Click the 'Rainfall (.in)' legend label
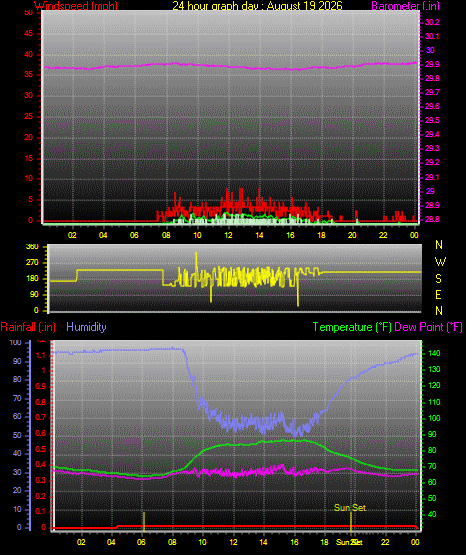The width and height of the screenshot is (466, 555). point(28,327)
